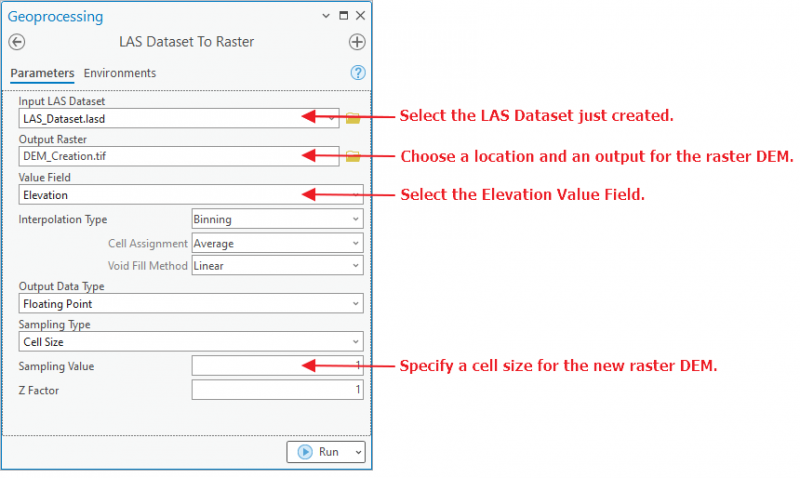Click the Z Factor input field
This screenshot has width=800, height=478.
click(276, 390)
